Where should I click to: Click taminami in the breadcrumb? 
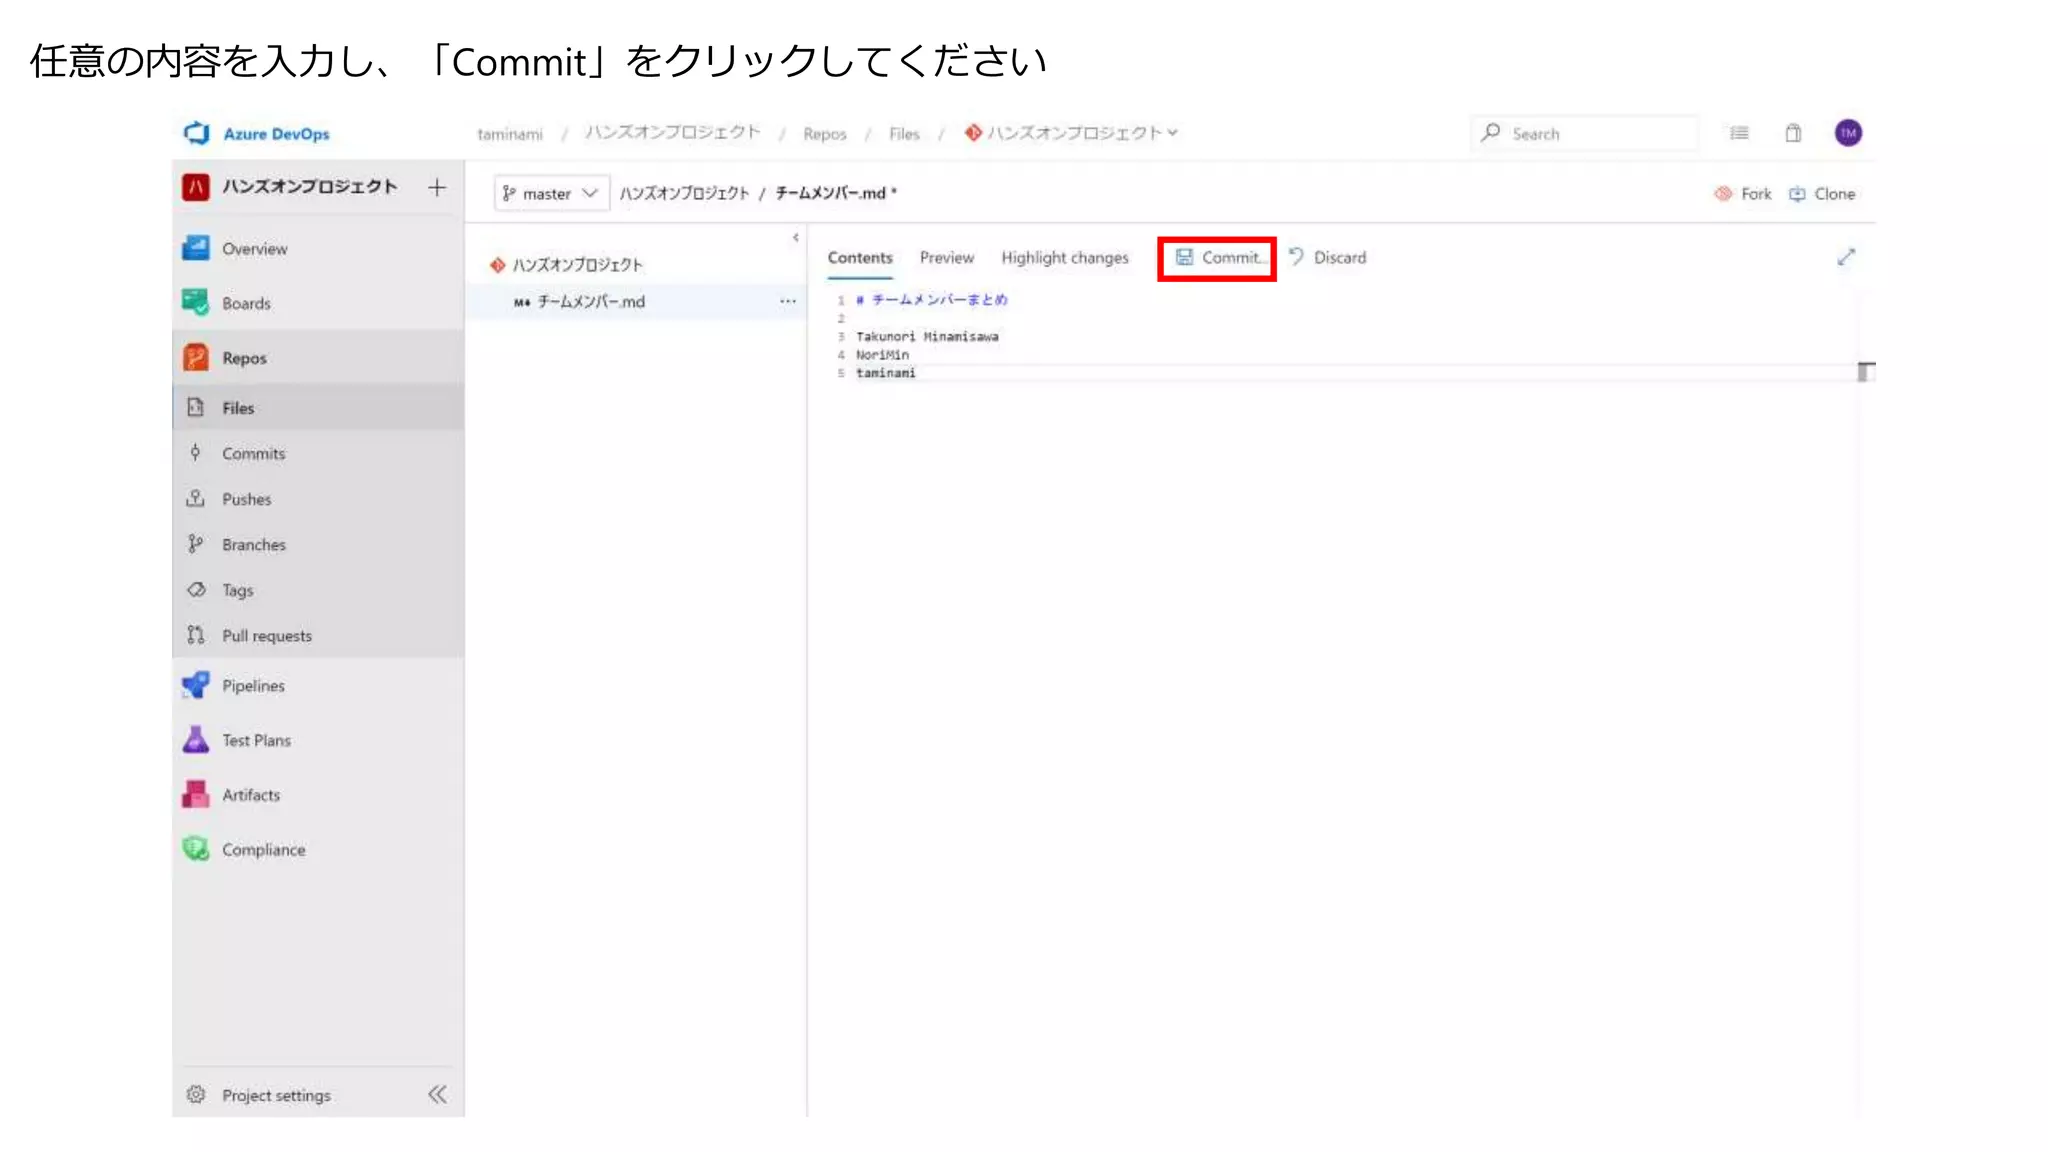pos(510,134)
